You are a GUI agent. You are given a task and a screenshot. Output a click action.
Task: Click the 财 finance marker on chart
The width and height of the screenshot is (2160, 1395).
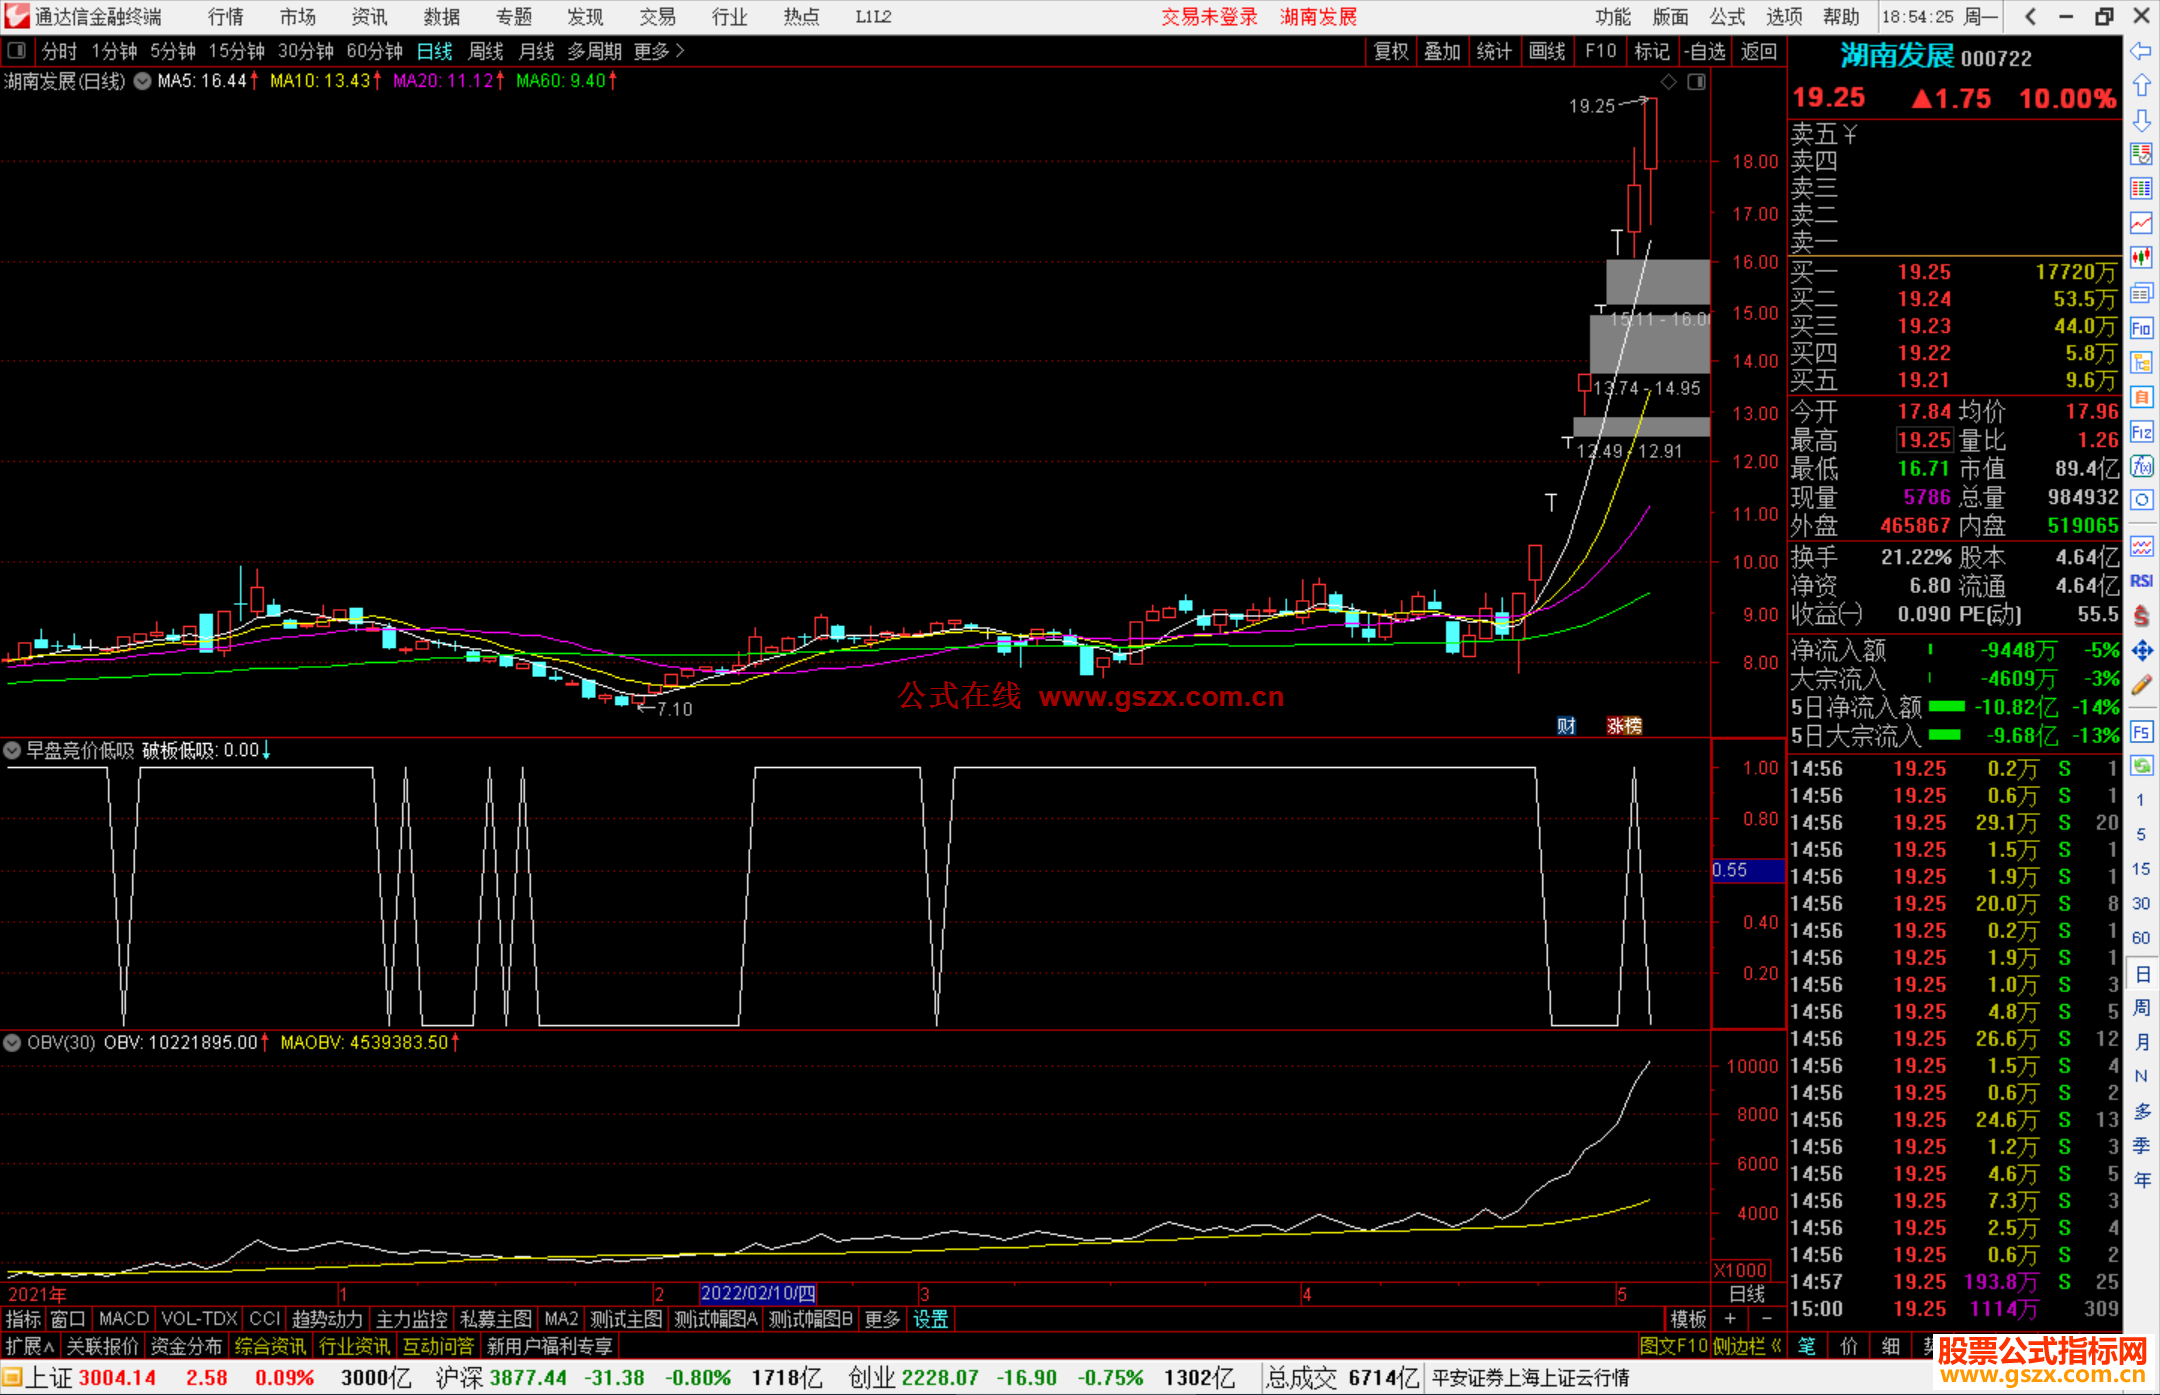coord(1566,726)
